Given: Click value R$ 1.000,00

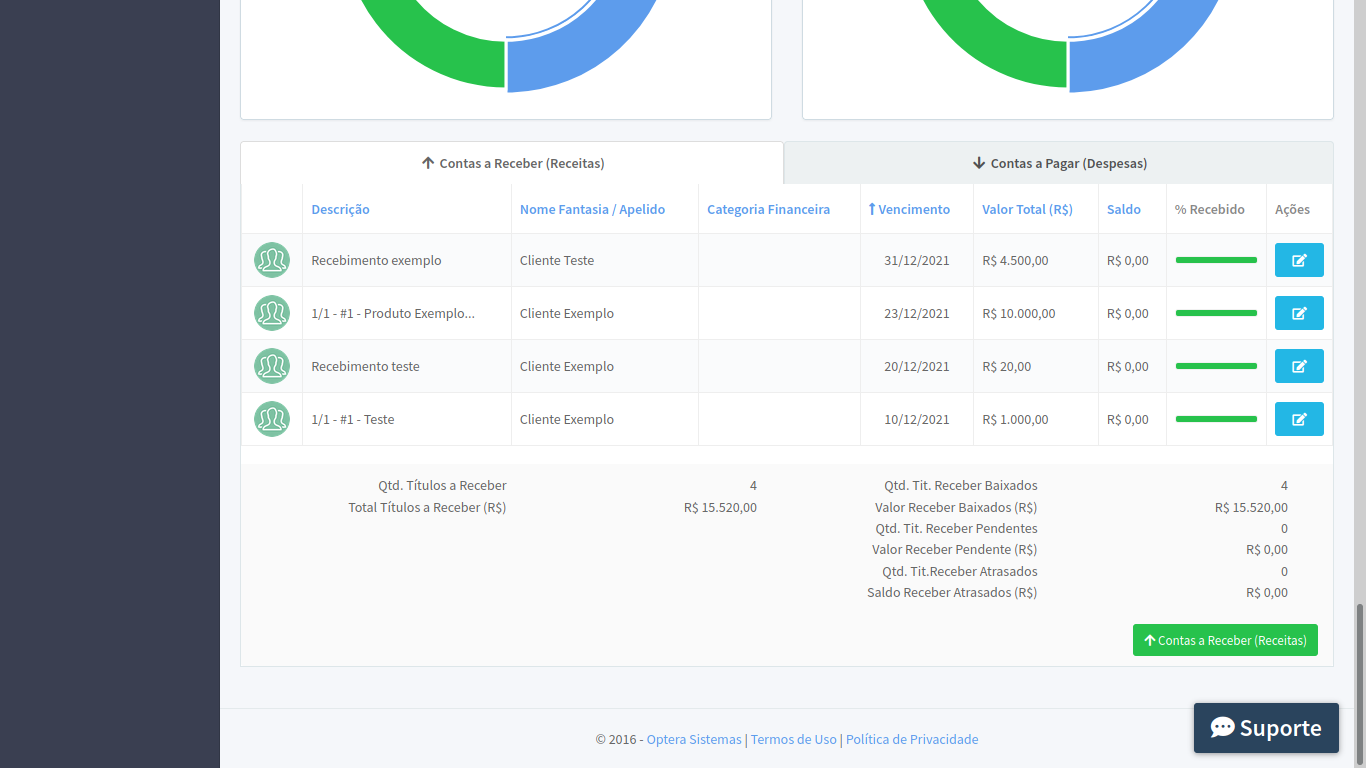Looking at the screenshot, I should (1015, 419).
